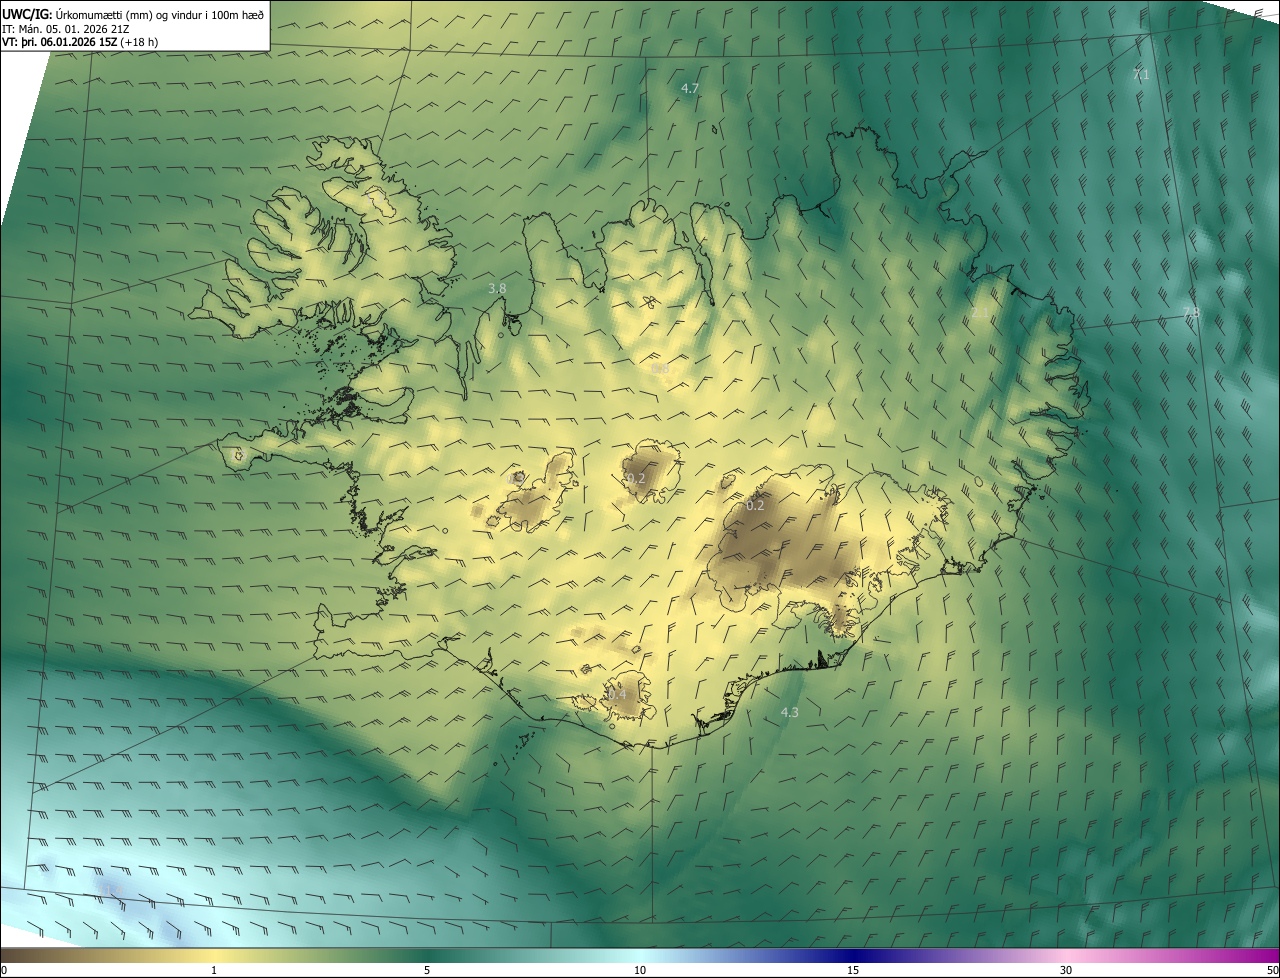
Task: Click the 1 tick on the color scale
Action: (x=214, y=971)
